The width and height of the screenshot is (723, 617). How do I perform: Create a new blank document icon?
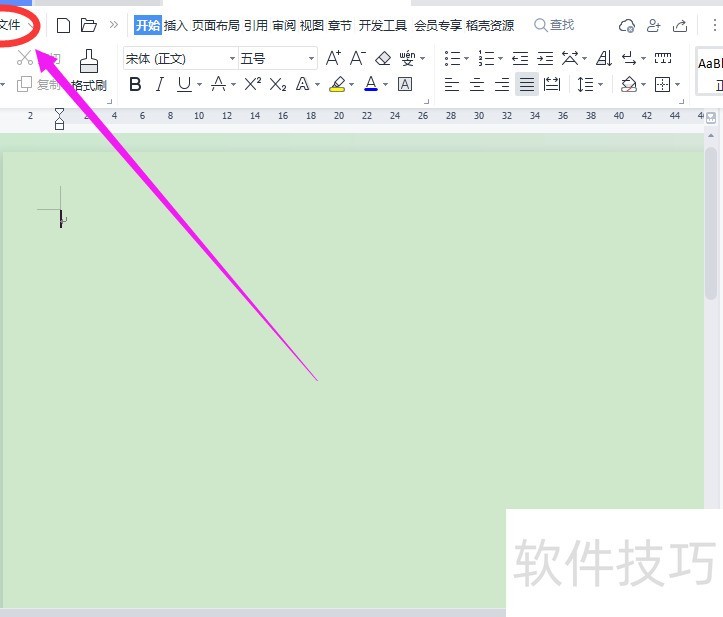[x=63, y=25]
